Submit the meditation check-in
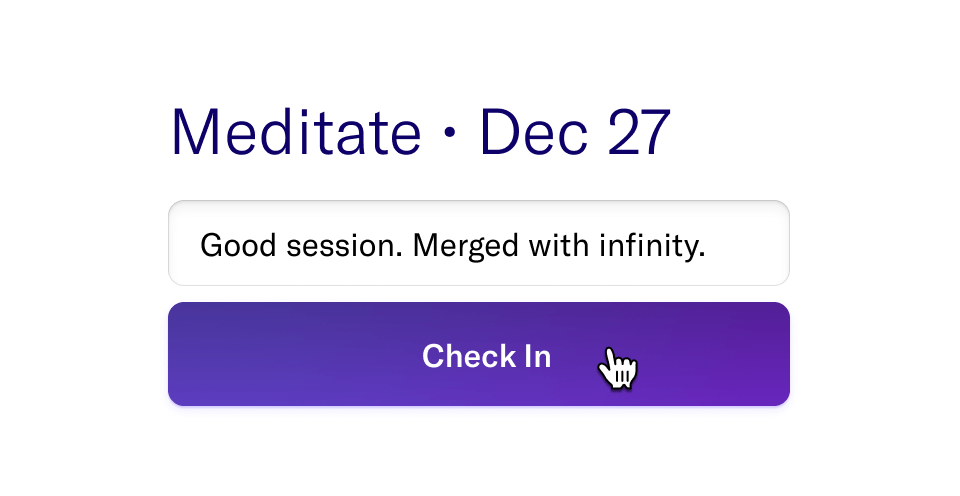960x496 pixels. pos(479,354)
